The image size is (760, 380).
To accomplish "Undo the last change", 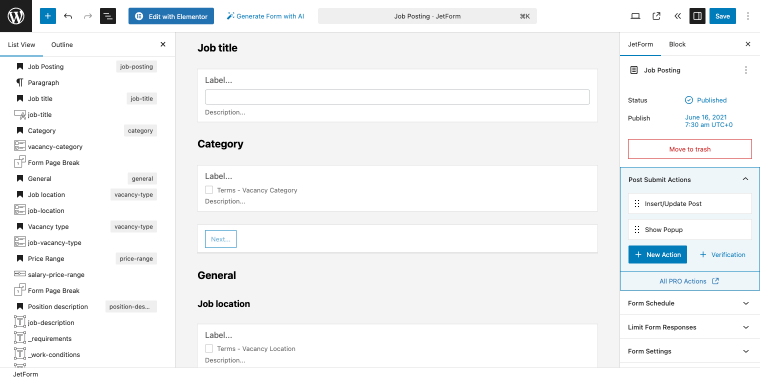I will 68,16.
